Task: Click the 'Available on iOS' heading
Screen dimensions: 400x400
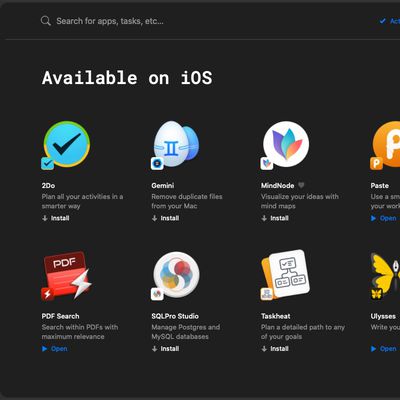Action: coord(127,78)
